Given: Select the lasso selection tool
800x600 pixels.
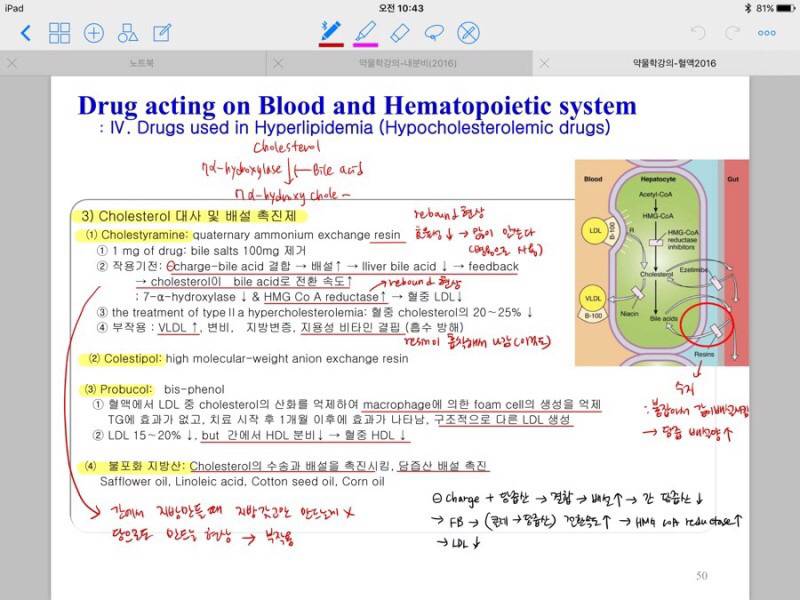Looking at the screenshot, I should tap(434, 31).
